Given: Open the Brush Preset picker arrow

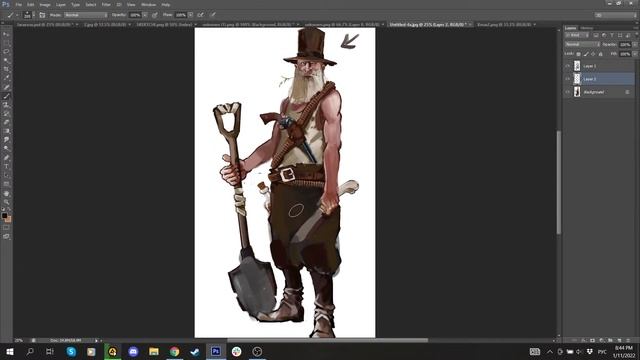Looking at the screenshot, I should (x=33, y=15).
